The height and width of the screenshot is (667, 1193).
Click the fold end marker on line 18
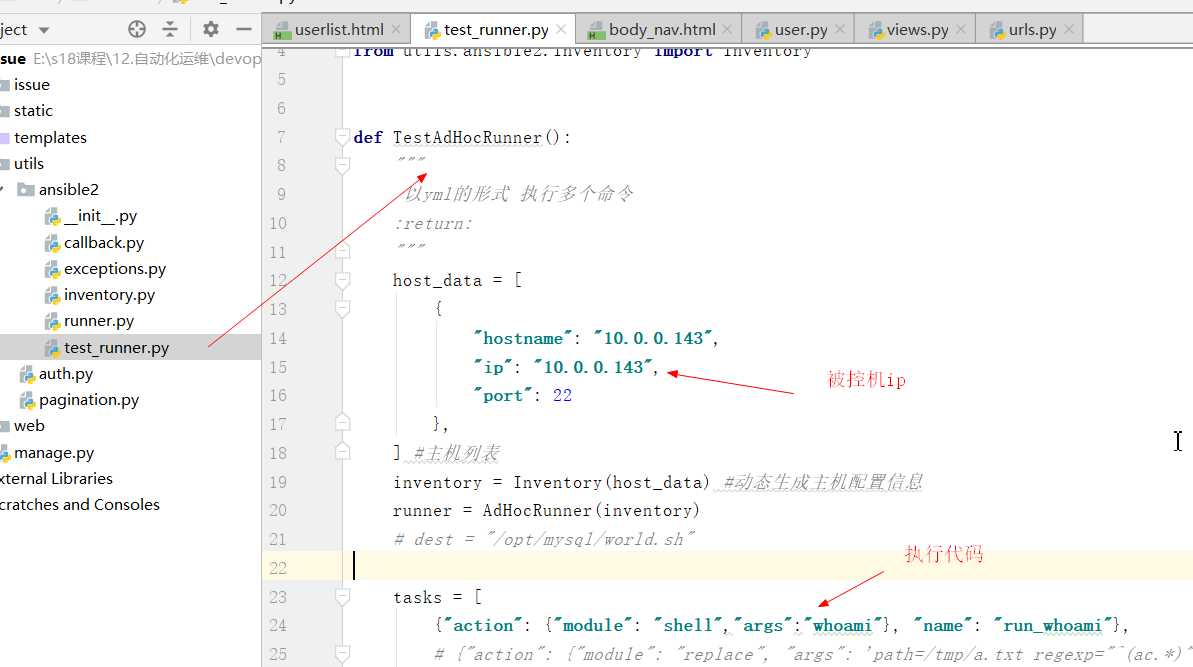pos(342,453)
